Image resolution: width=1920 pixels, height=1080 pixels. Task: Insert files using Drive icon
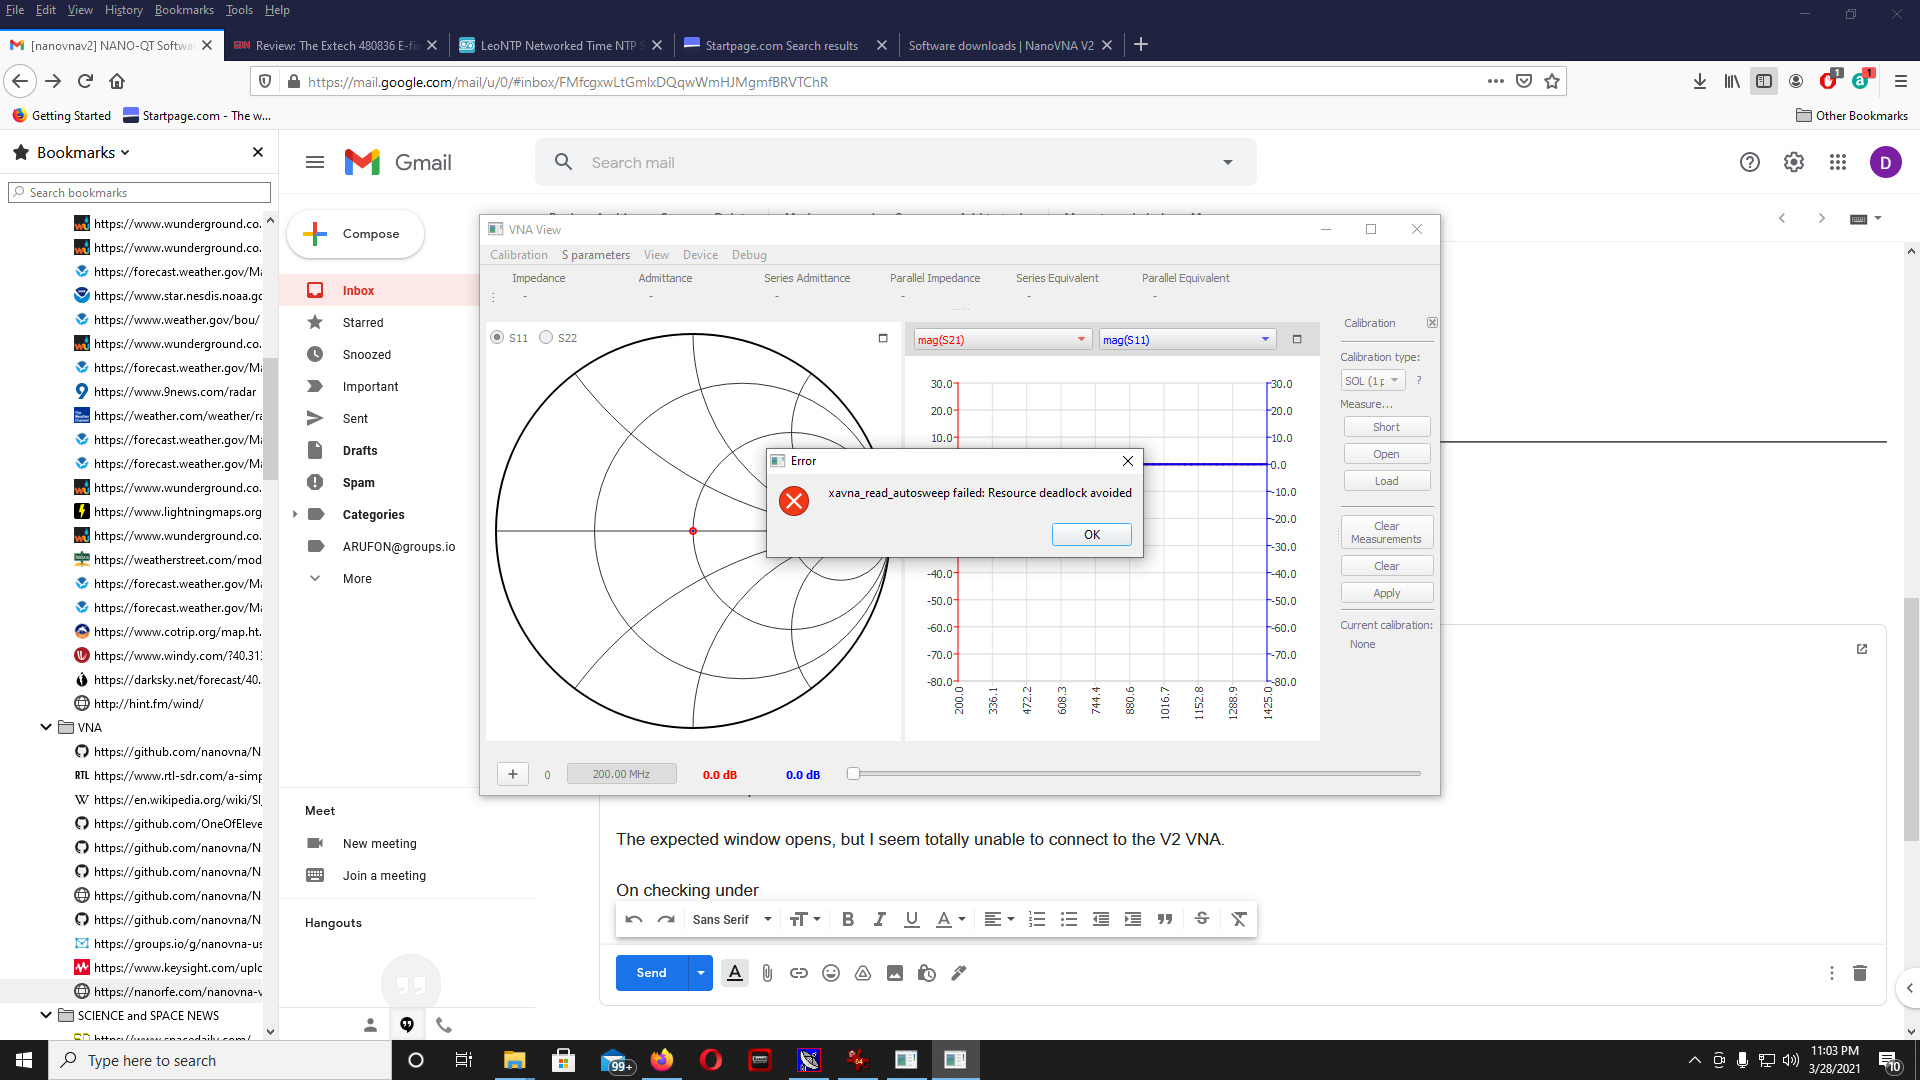click(x=863, y=973)
